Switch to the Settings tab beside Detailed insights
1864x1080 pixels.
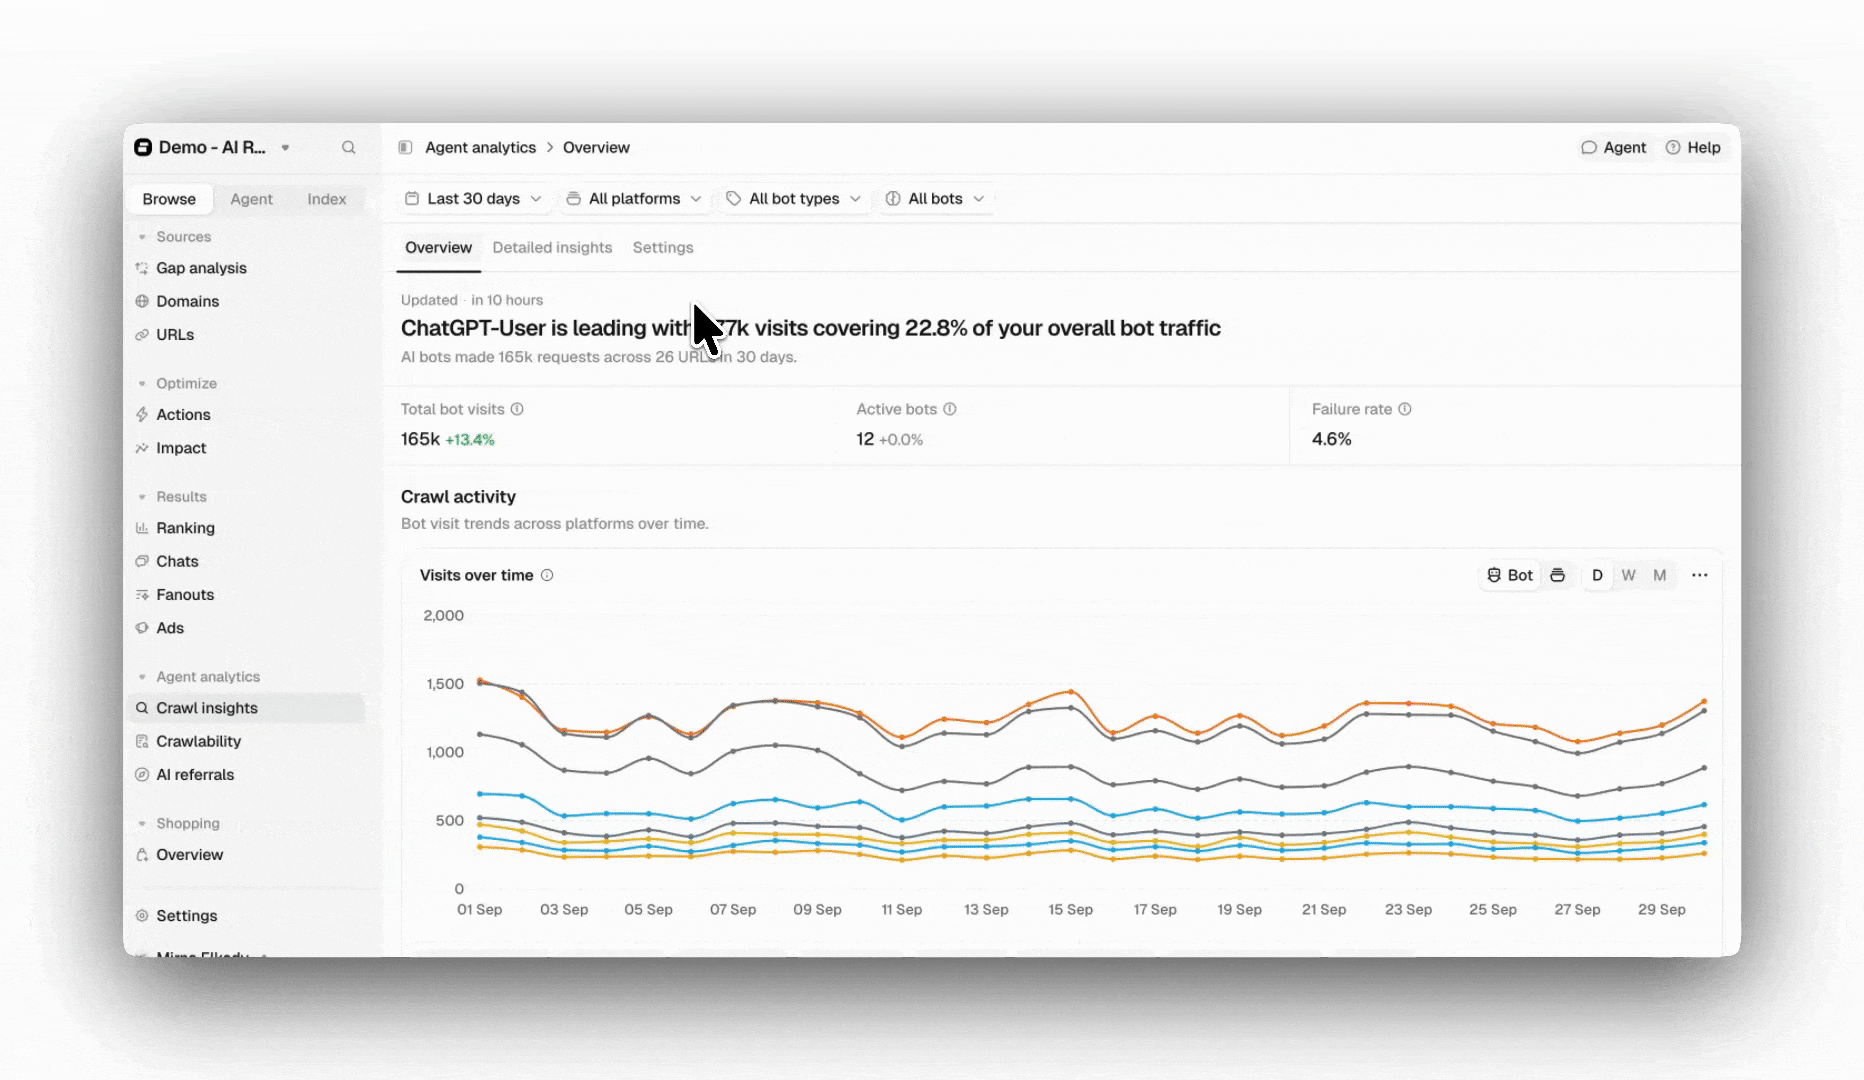[663, 248]
